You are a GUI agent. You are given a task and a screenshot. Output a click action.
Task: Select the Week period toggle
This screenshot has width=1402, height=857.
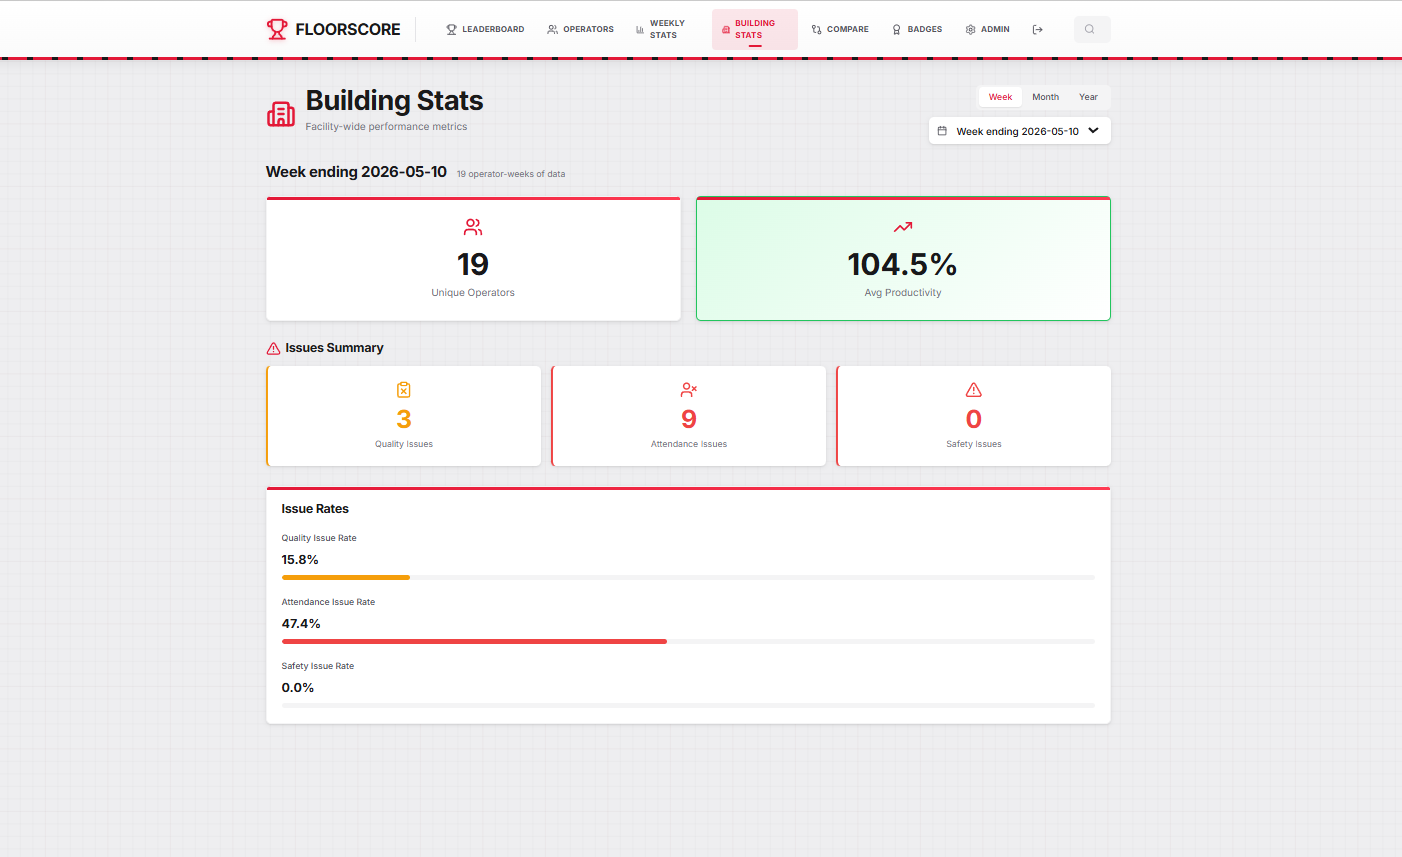pyautogui.click(x=1000, y=97)
